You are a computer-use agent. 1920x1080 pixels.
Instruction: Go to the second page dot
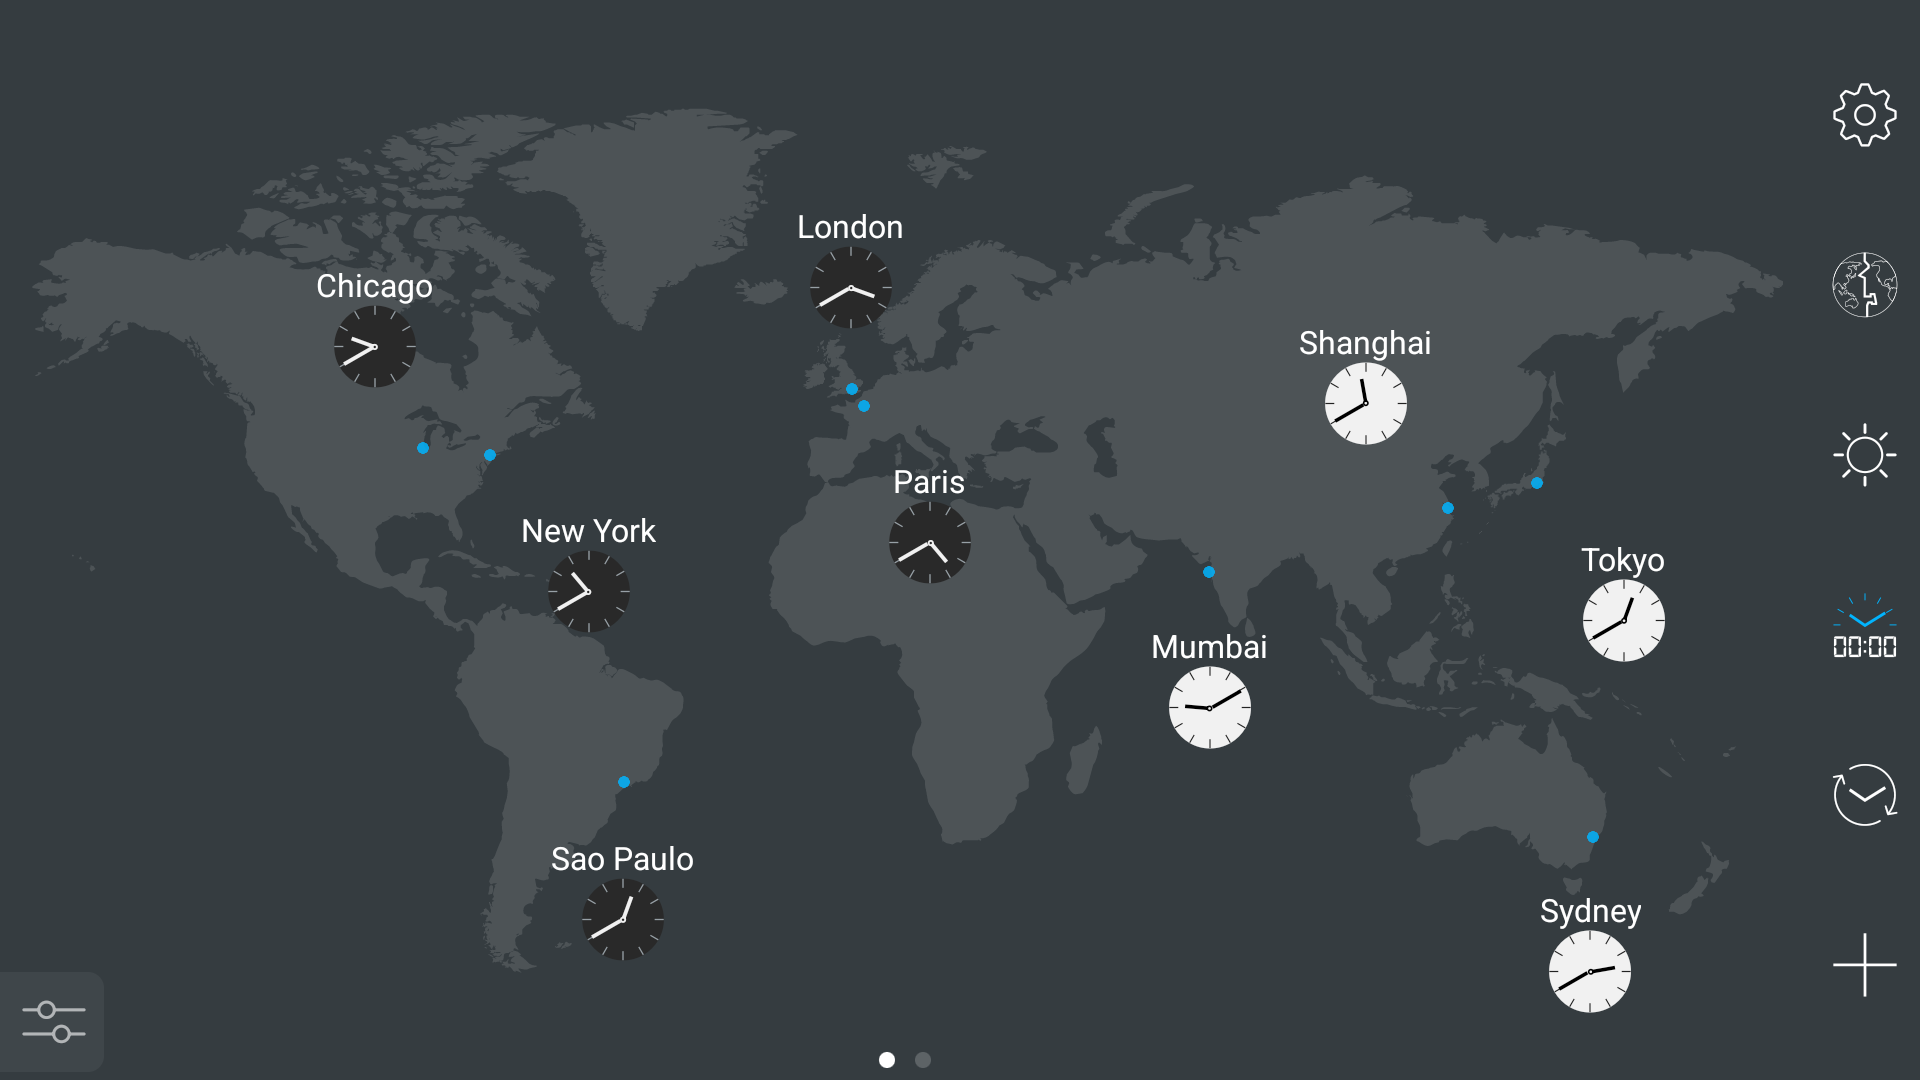pyautogui.click(x=923, y=1060)
